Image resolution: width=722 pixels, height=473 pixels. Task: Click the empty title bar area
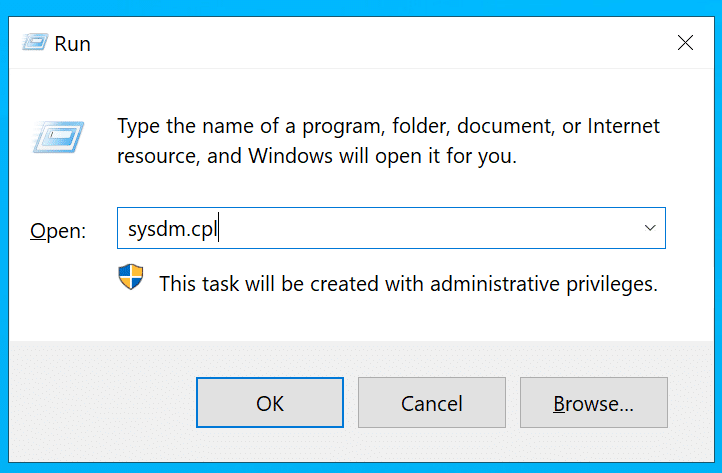[x=380, y=44]
